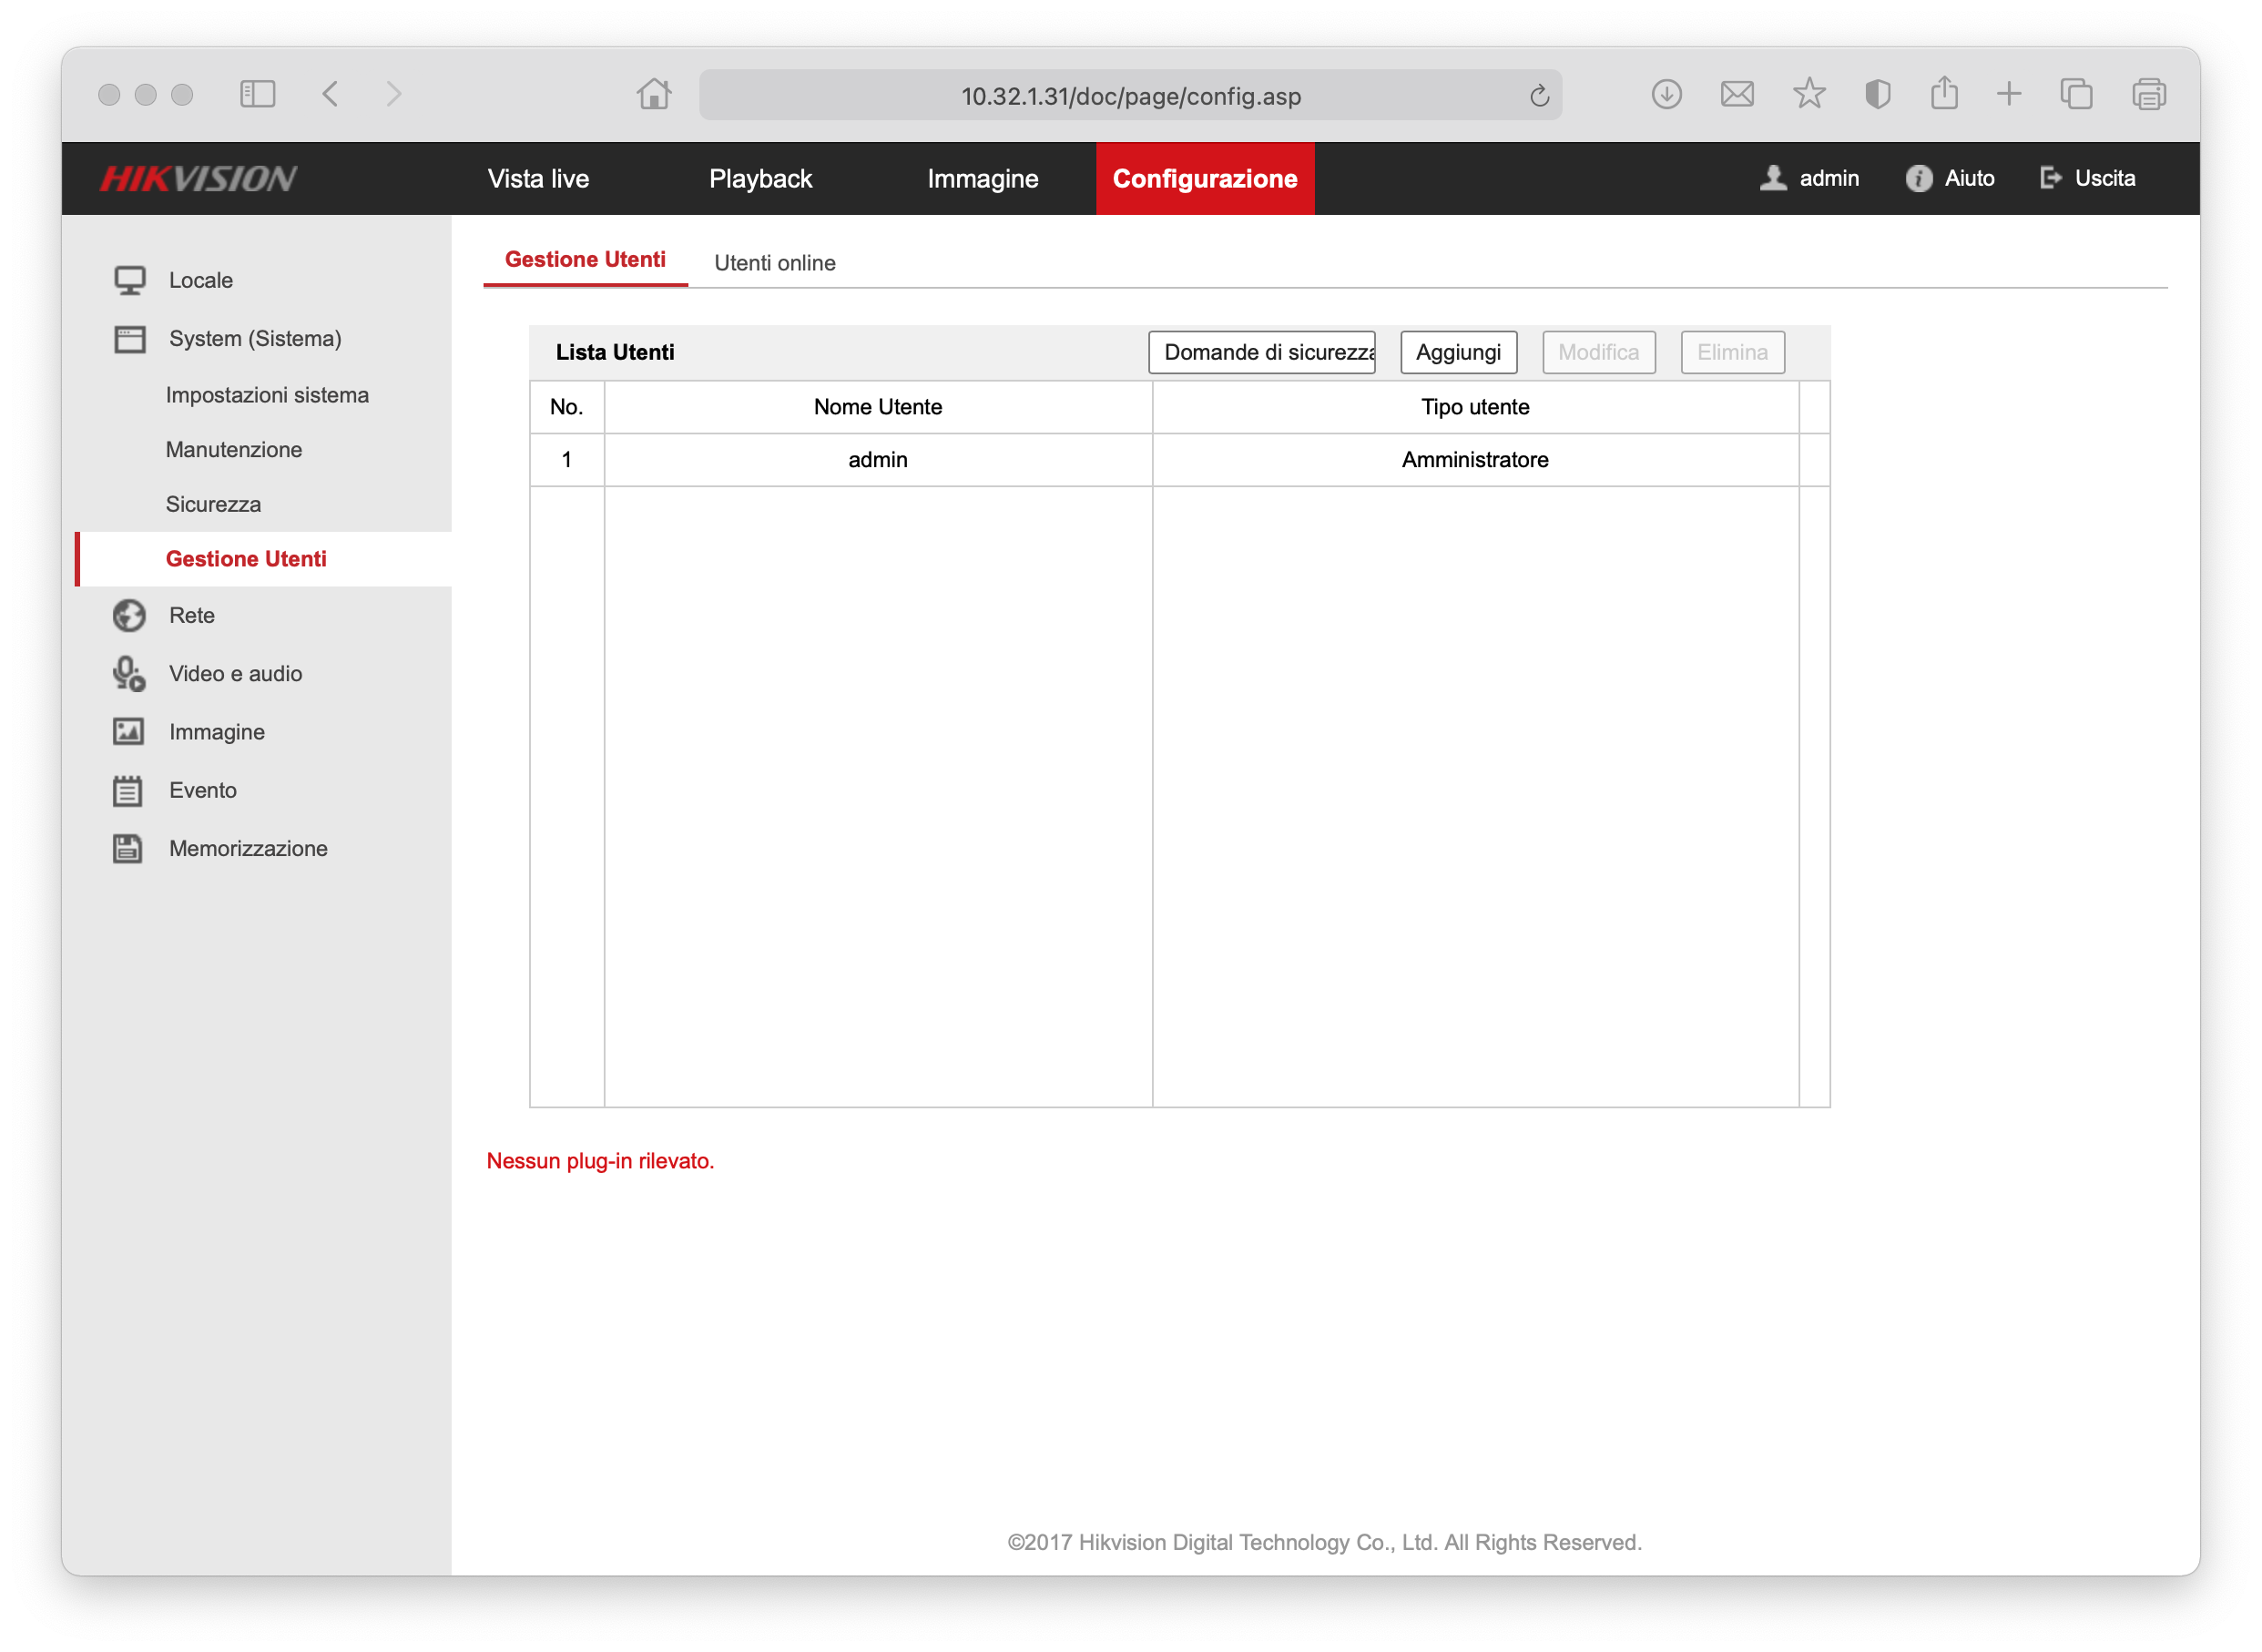Click the Aiuto help link
This screenshot has width=2262, height=1652.
pos(1969,178)
